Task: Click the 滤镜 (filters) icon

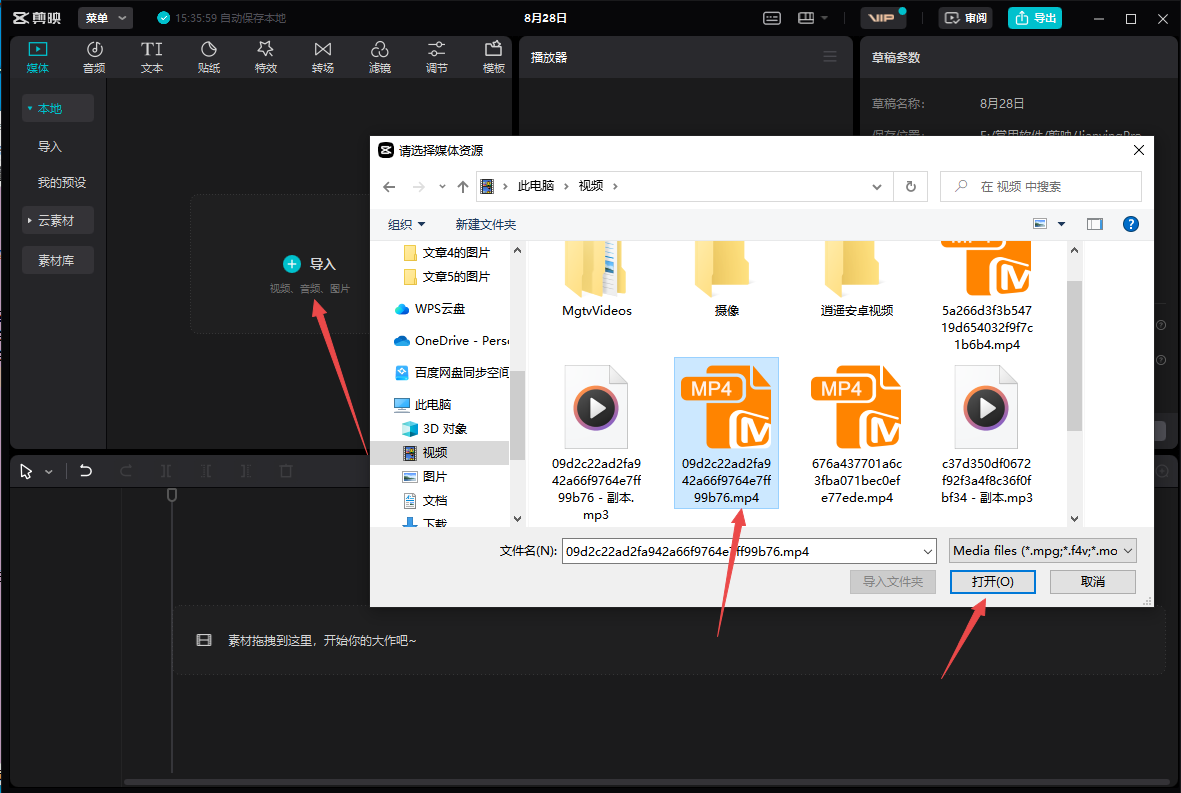Action: coord(379,56)
